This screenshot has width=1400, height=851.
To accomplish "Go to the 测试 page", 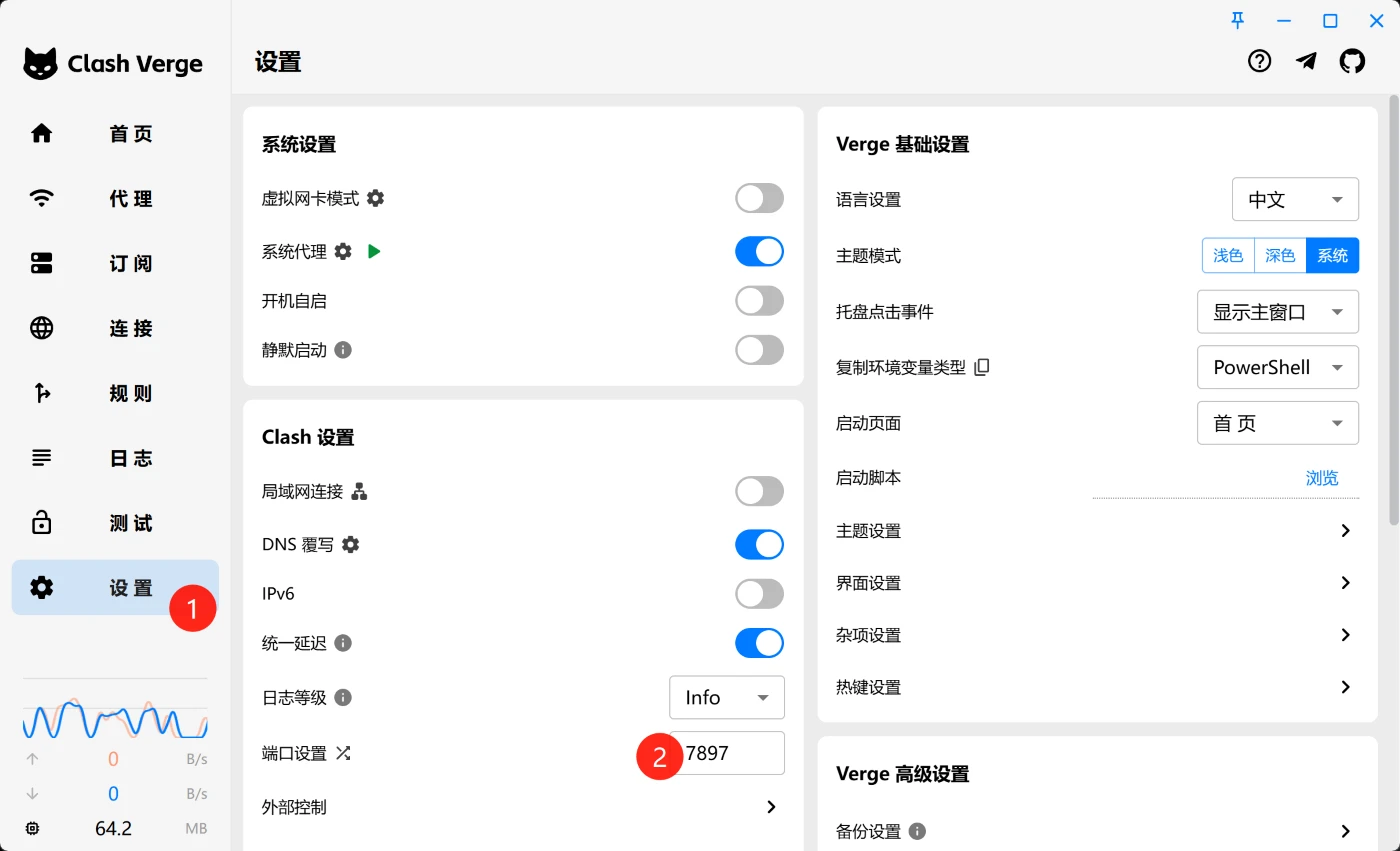I will (x=115, y=523).
